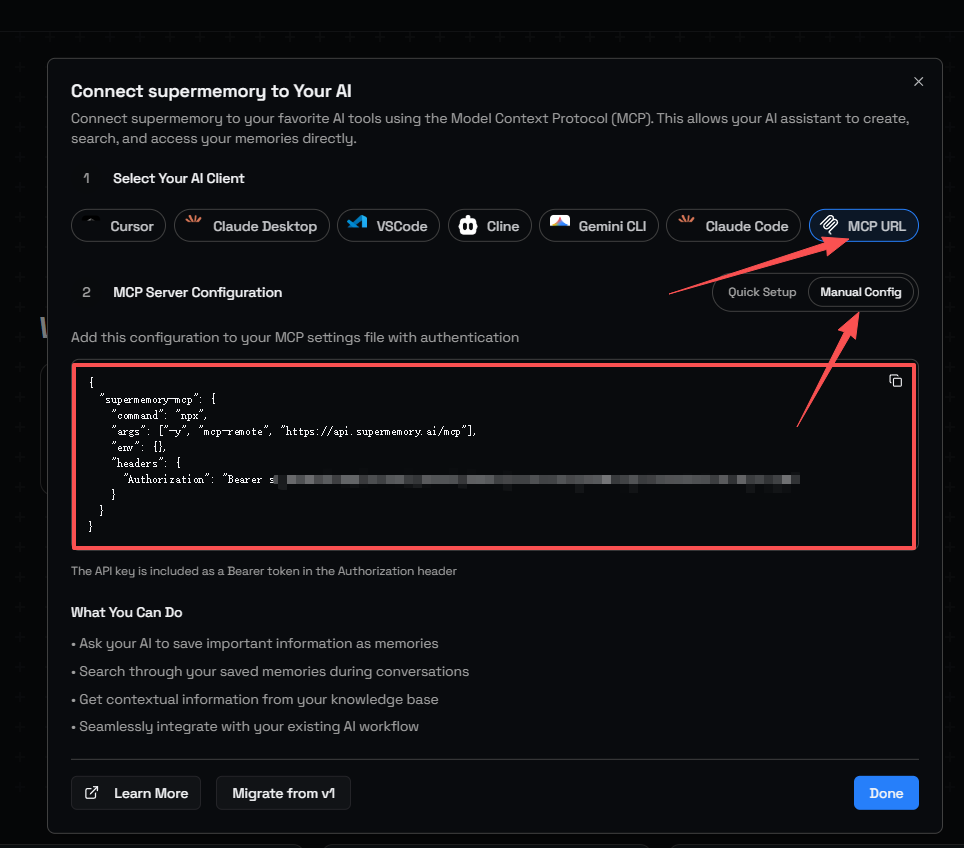Open the Learn More link
This screenshot has width=964, height=848.
coord(150,793)
